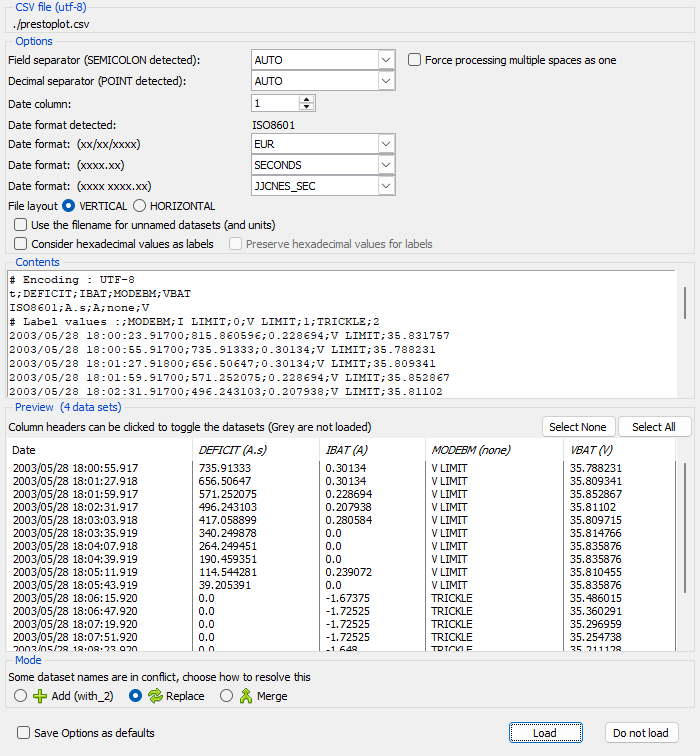Viewport: 700px width, 756px height.
Task: Select VERTICAL file layout
Action: click(x=68, y=206)
